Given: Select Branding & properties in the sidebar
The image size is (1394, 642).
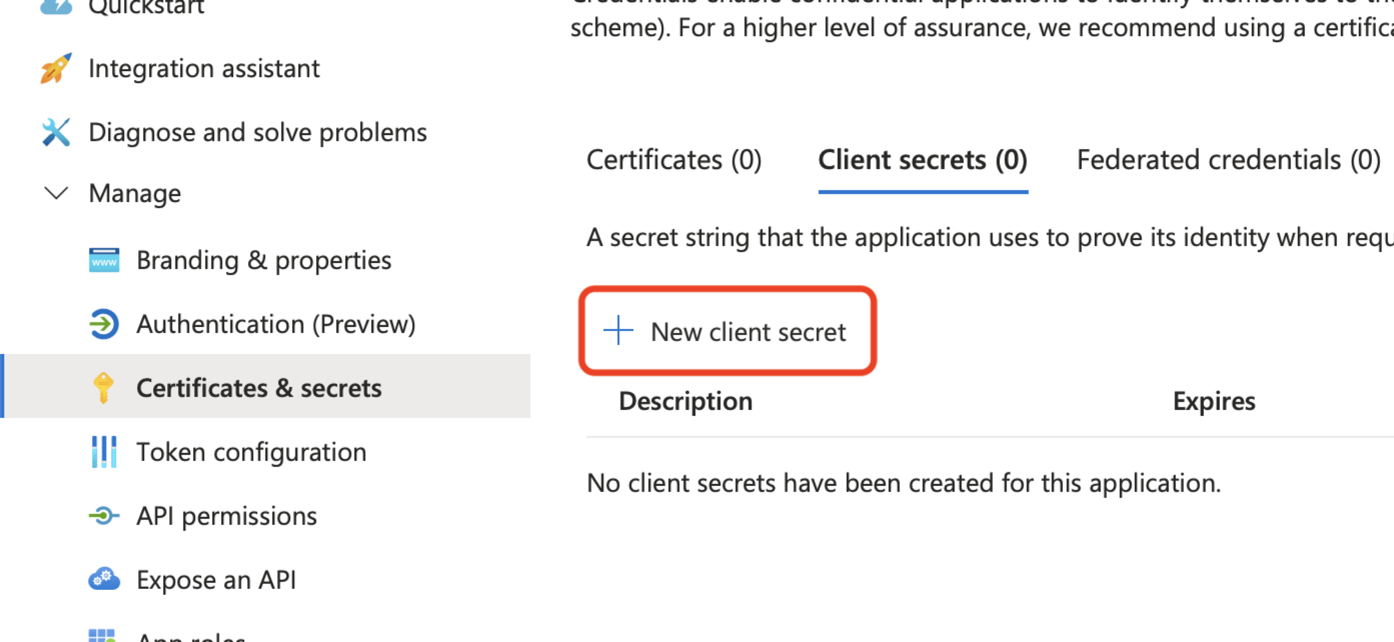Looking at the screenshot, I should (x=263, y=259).
